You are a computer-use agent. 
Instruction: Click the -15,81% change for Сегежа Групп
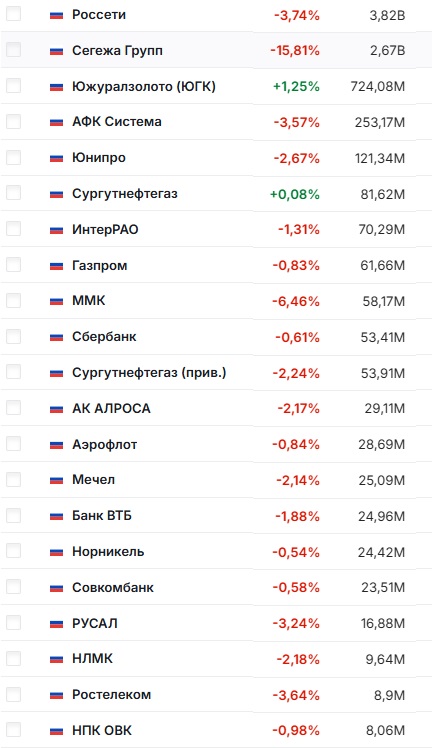(x=295, y=51)
